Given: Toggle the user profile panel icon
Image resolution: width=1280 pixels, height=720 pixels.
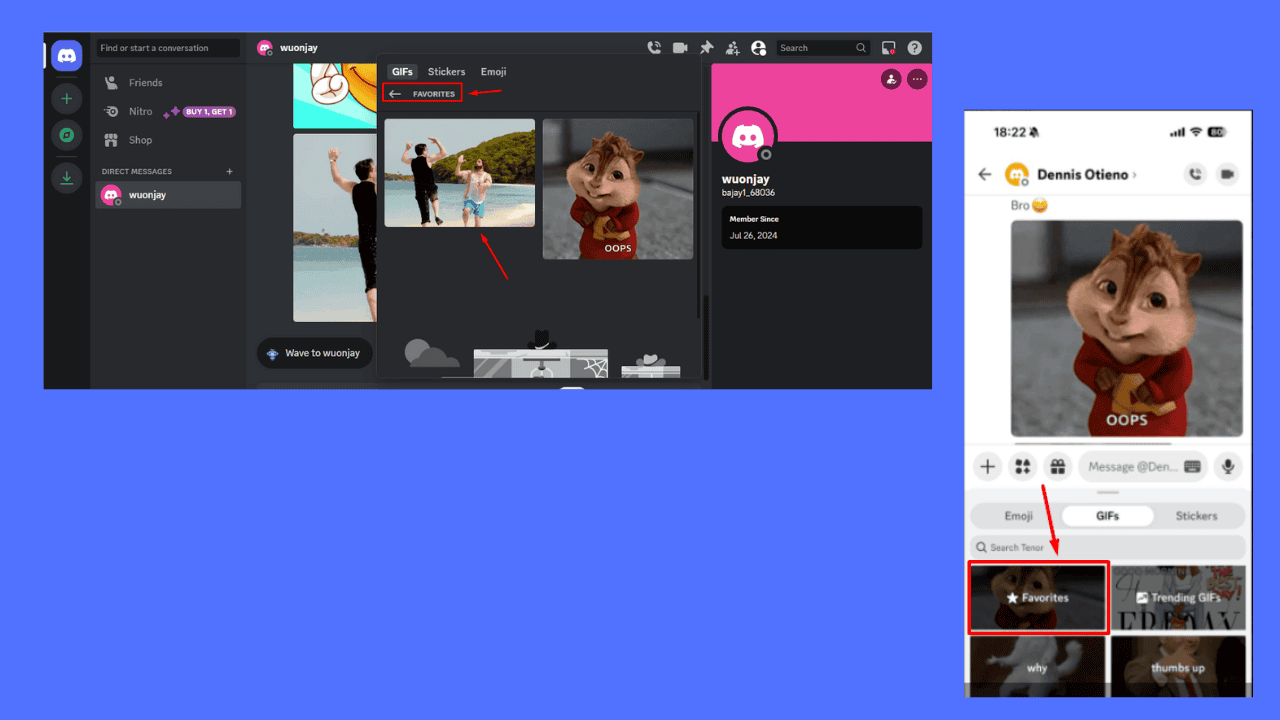Looking at the screenshot, I should (758, 48).
